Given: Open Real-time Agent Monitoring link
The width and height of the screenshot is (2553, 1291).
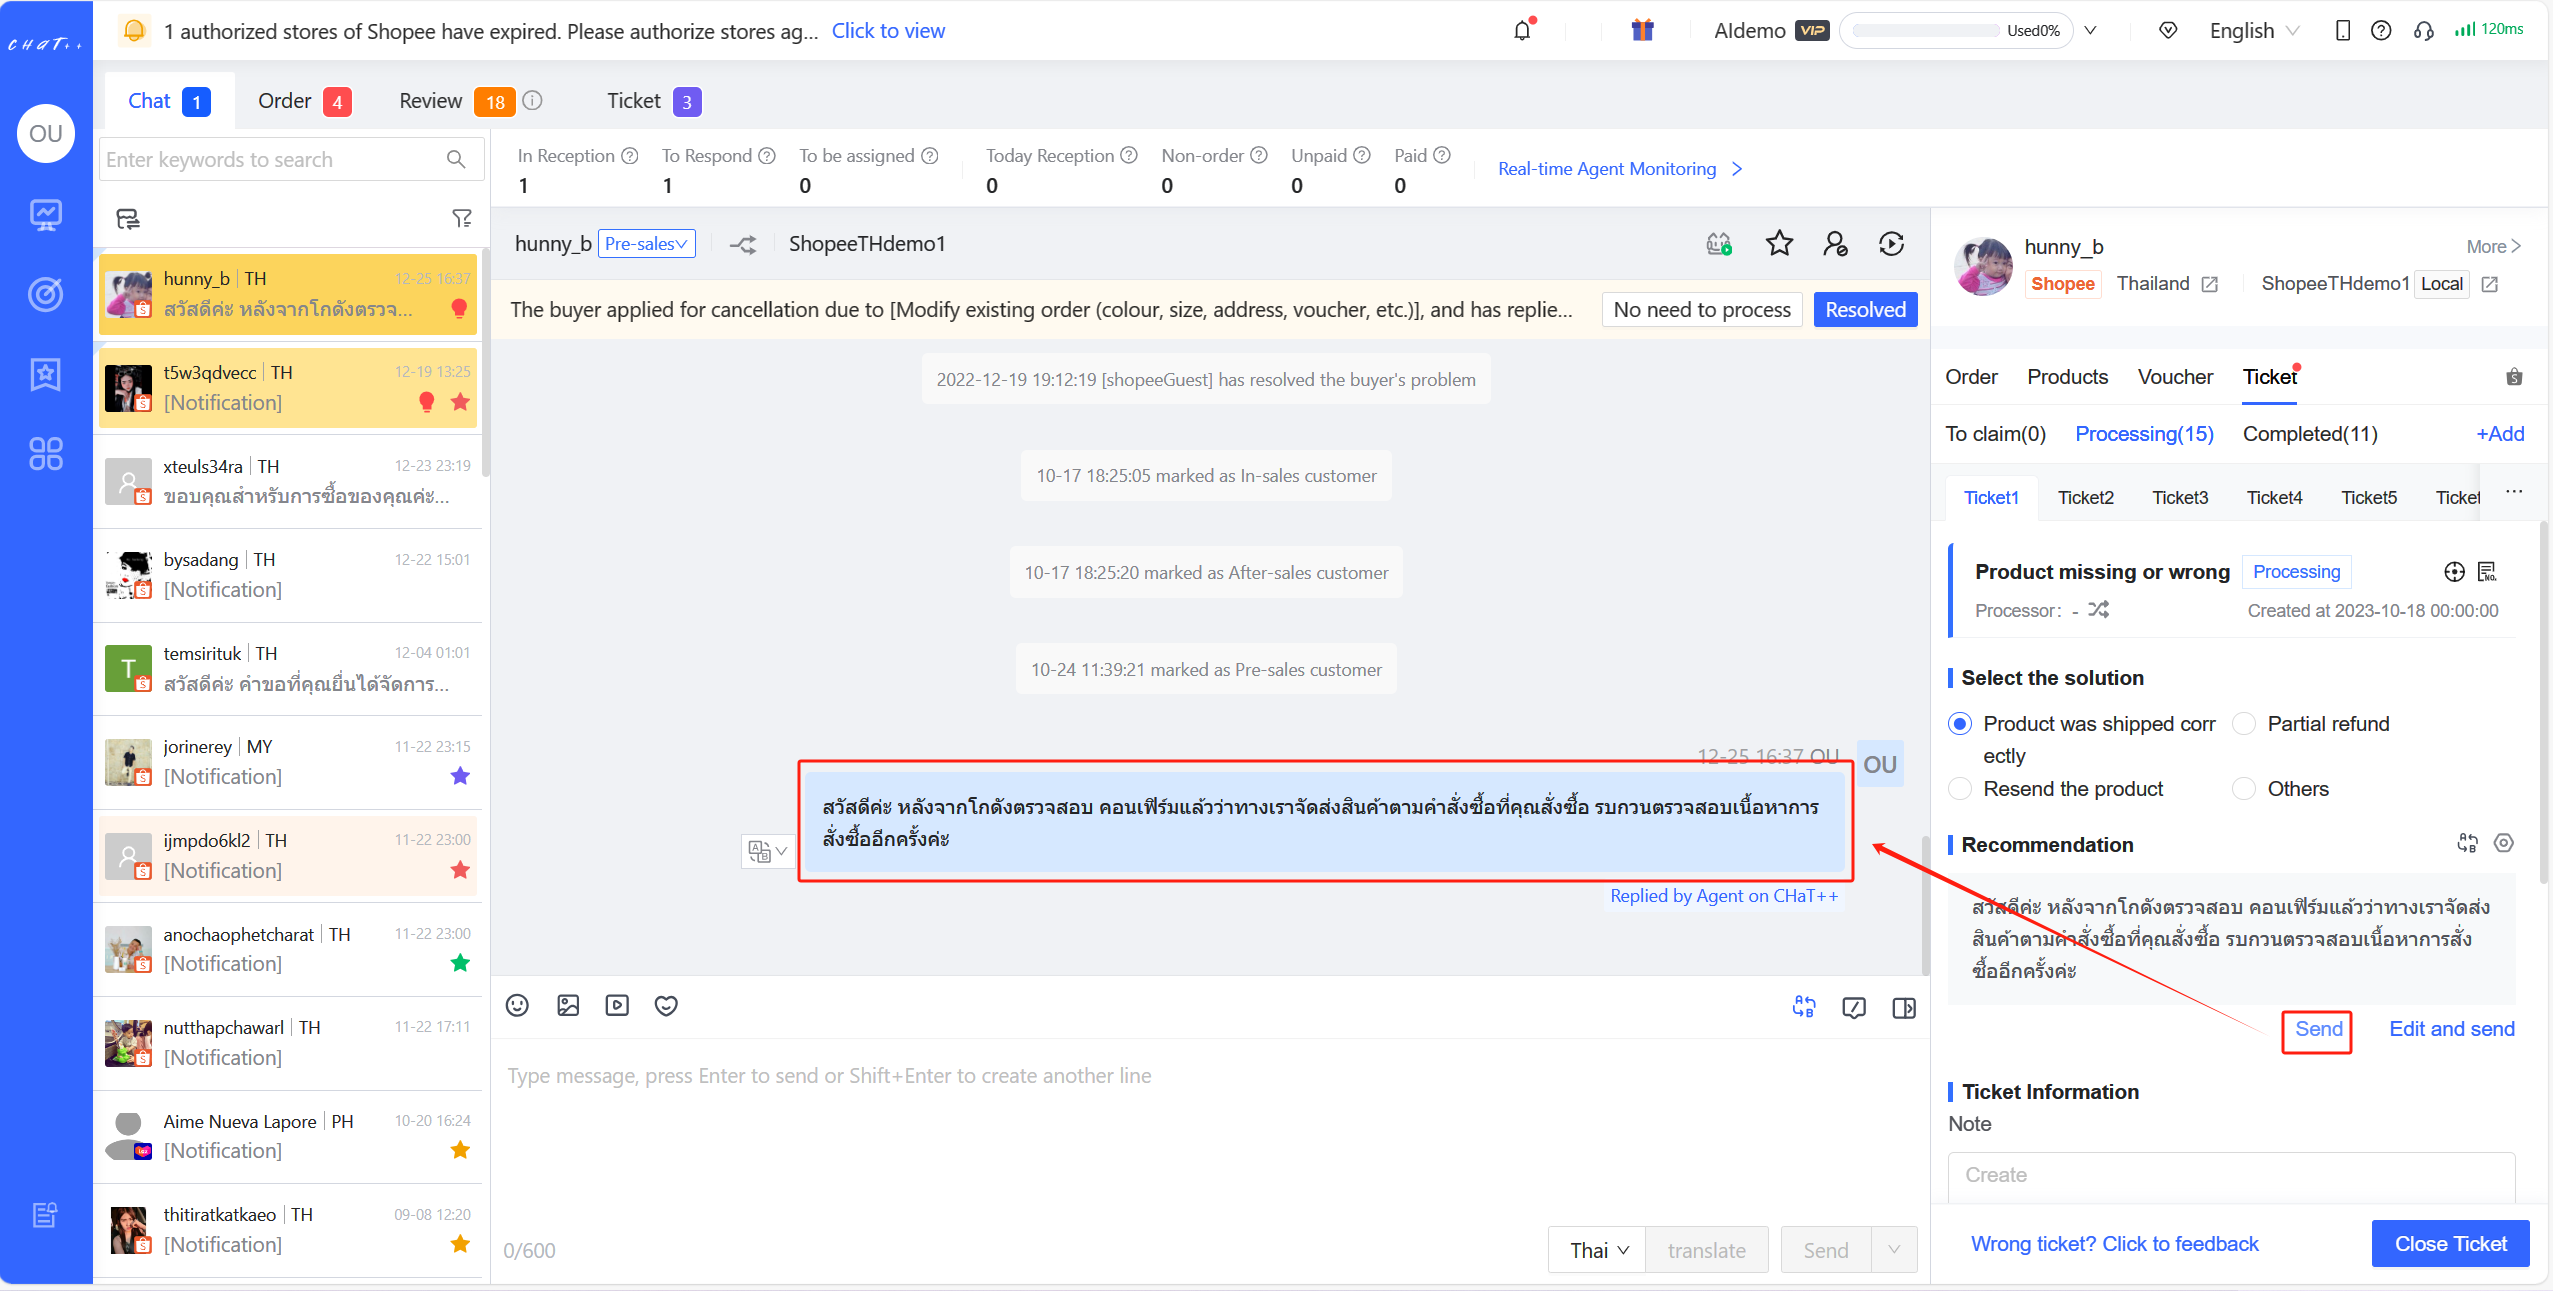Looking at the screenshot, I should [x=1620, y=169].
